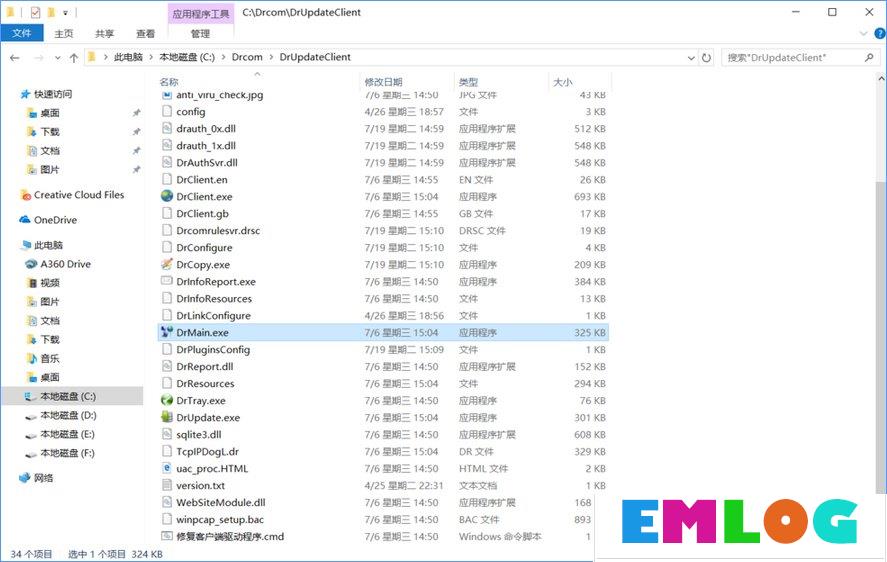Click the Refresh address bar button
Screen dimensions: 887x562
tap(707, 58)
